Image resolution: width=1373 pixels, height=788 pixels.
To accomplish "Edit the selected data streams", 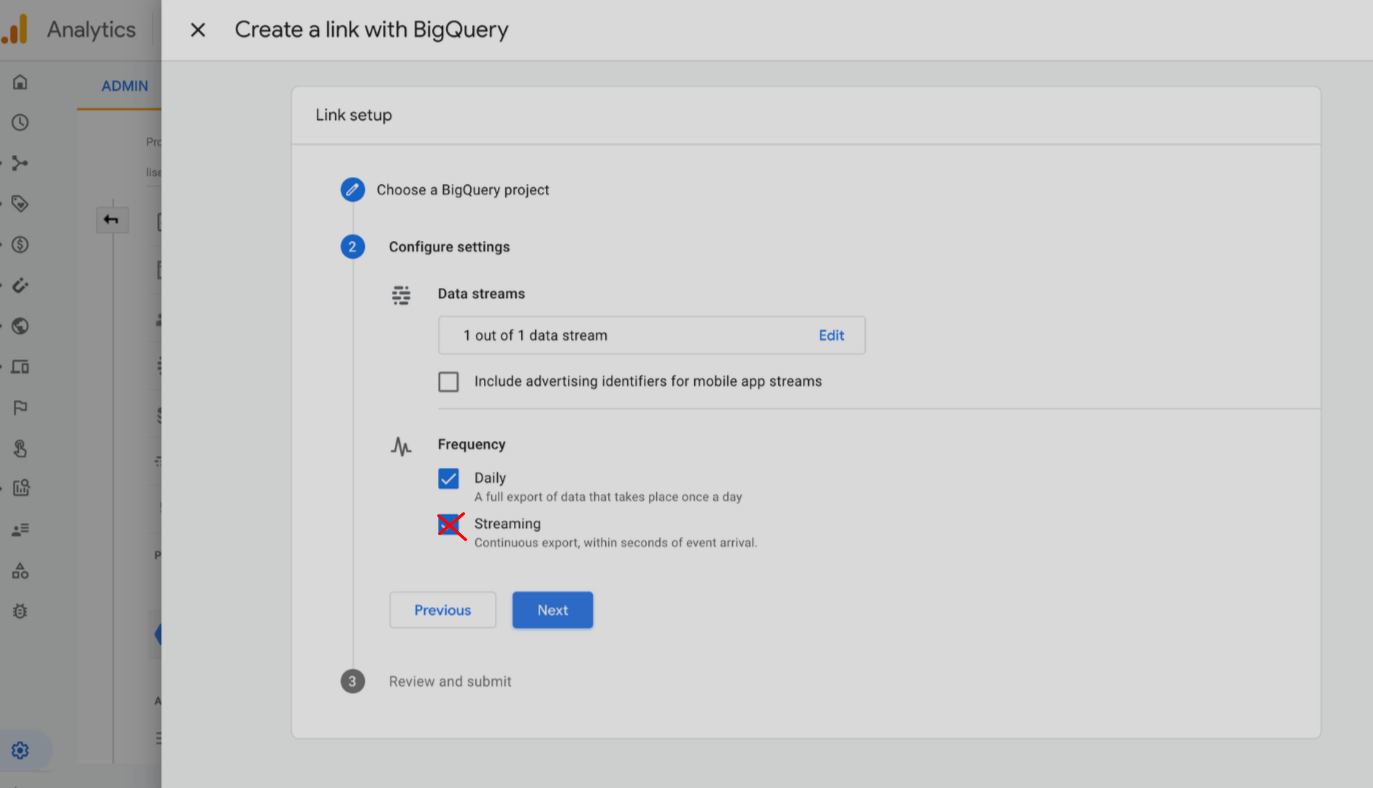I will tap(831, 336).
